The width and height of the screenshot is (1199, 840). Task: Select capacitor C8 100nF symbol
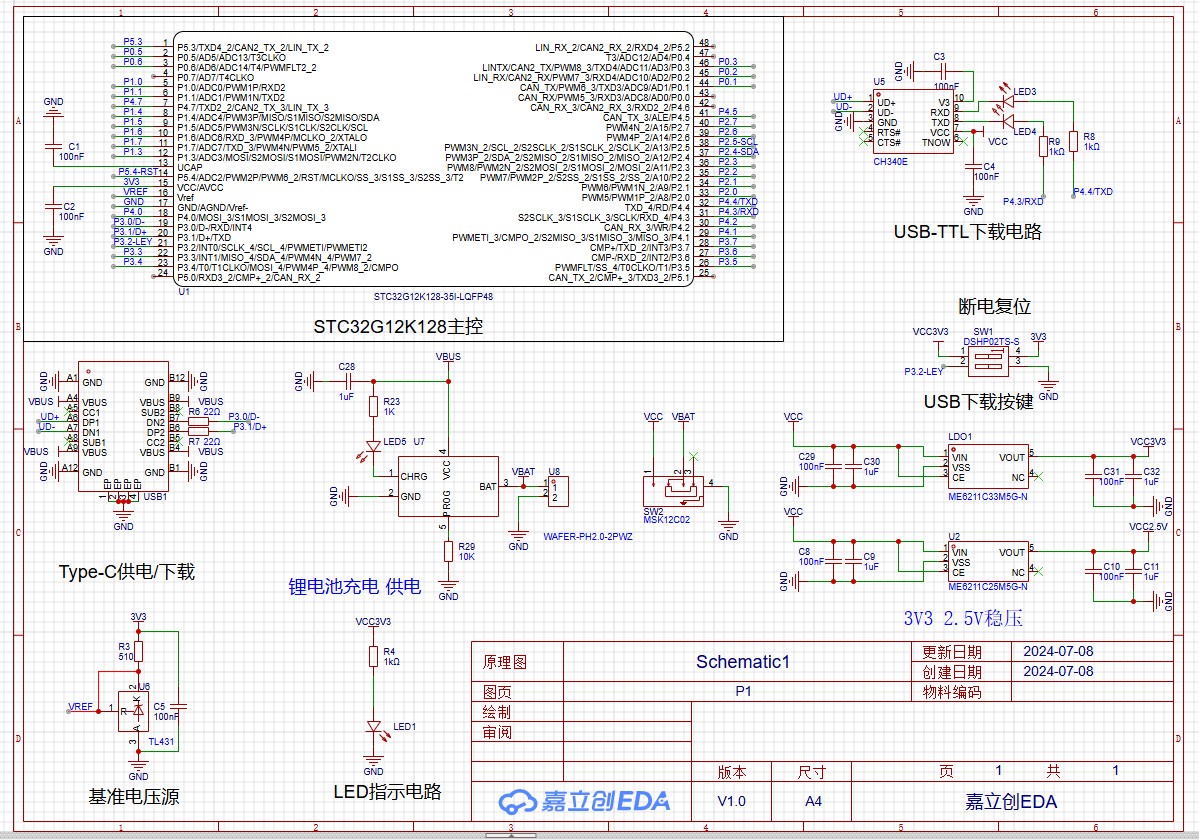click(833, 561)
